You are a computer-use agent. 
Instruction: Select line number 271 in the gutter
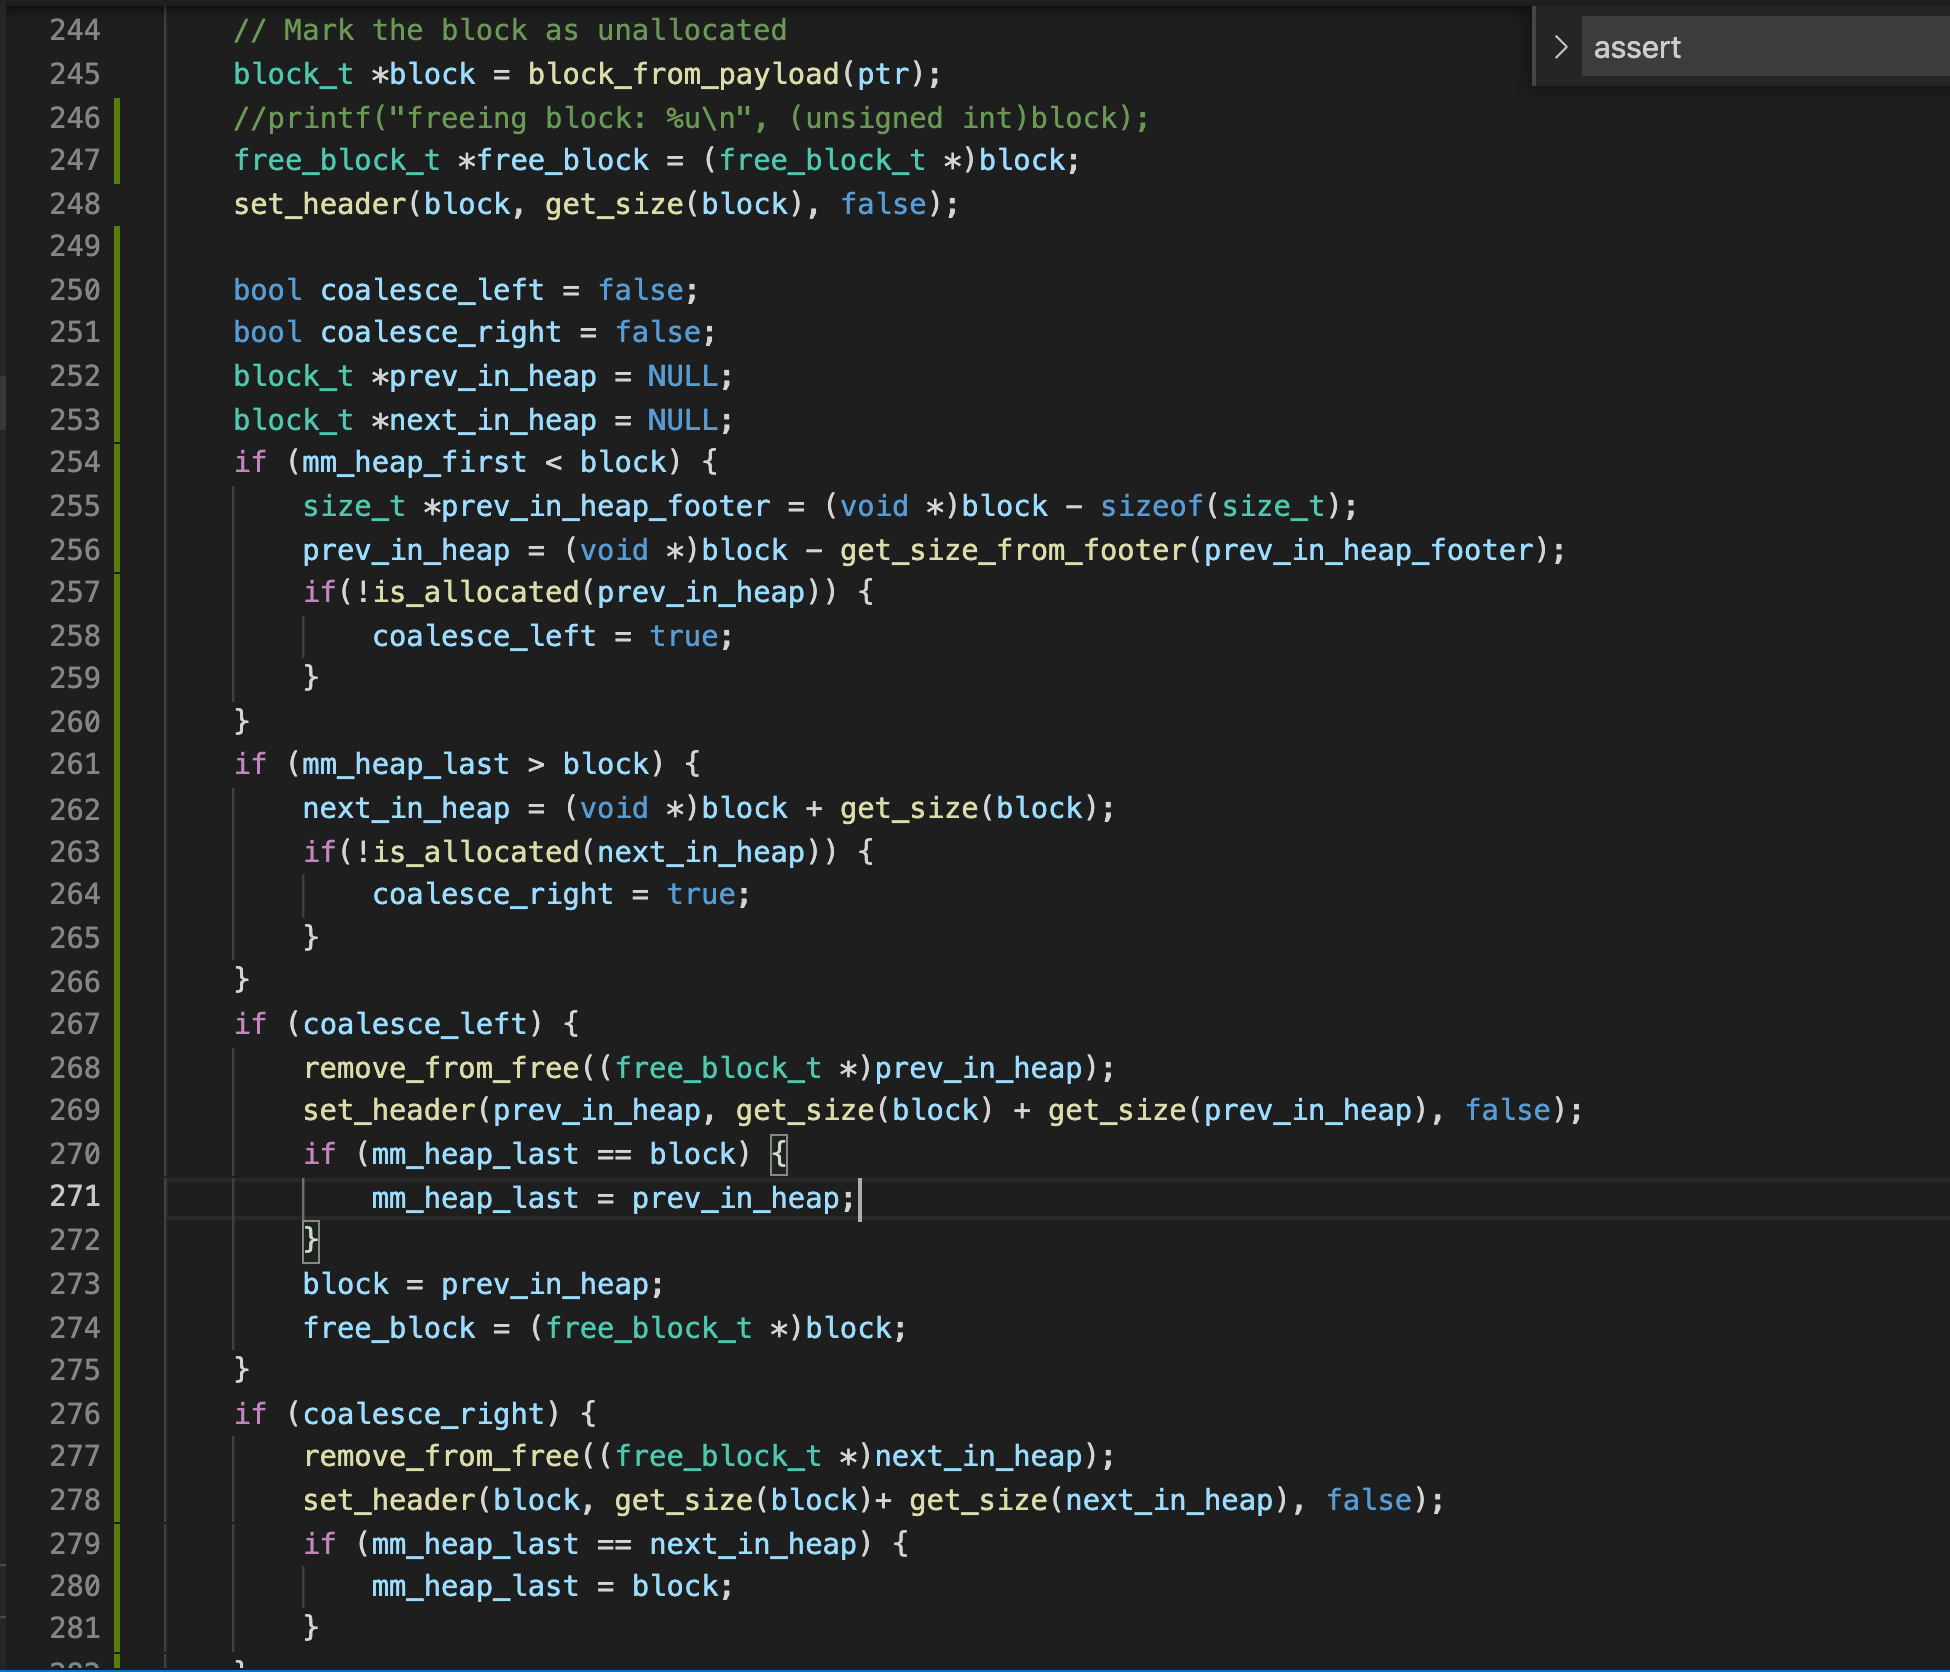(x=75, y=1196)
